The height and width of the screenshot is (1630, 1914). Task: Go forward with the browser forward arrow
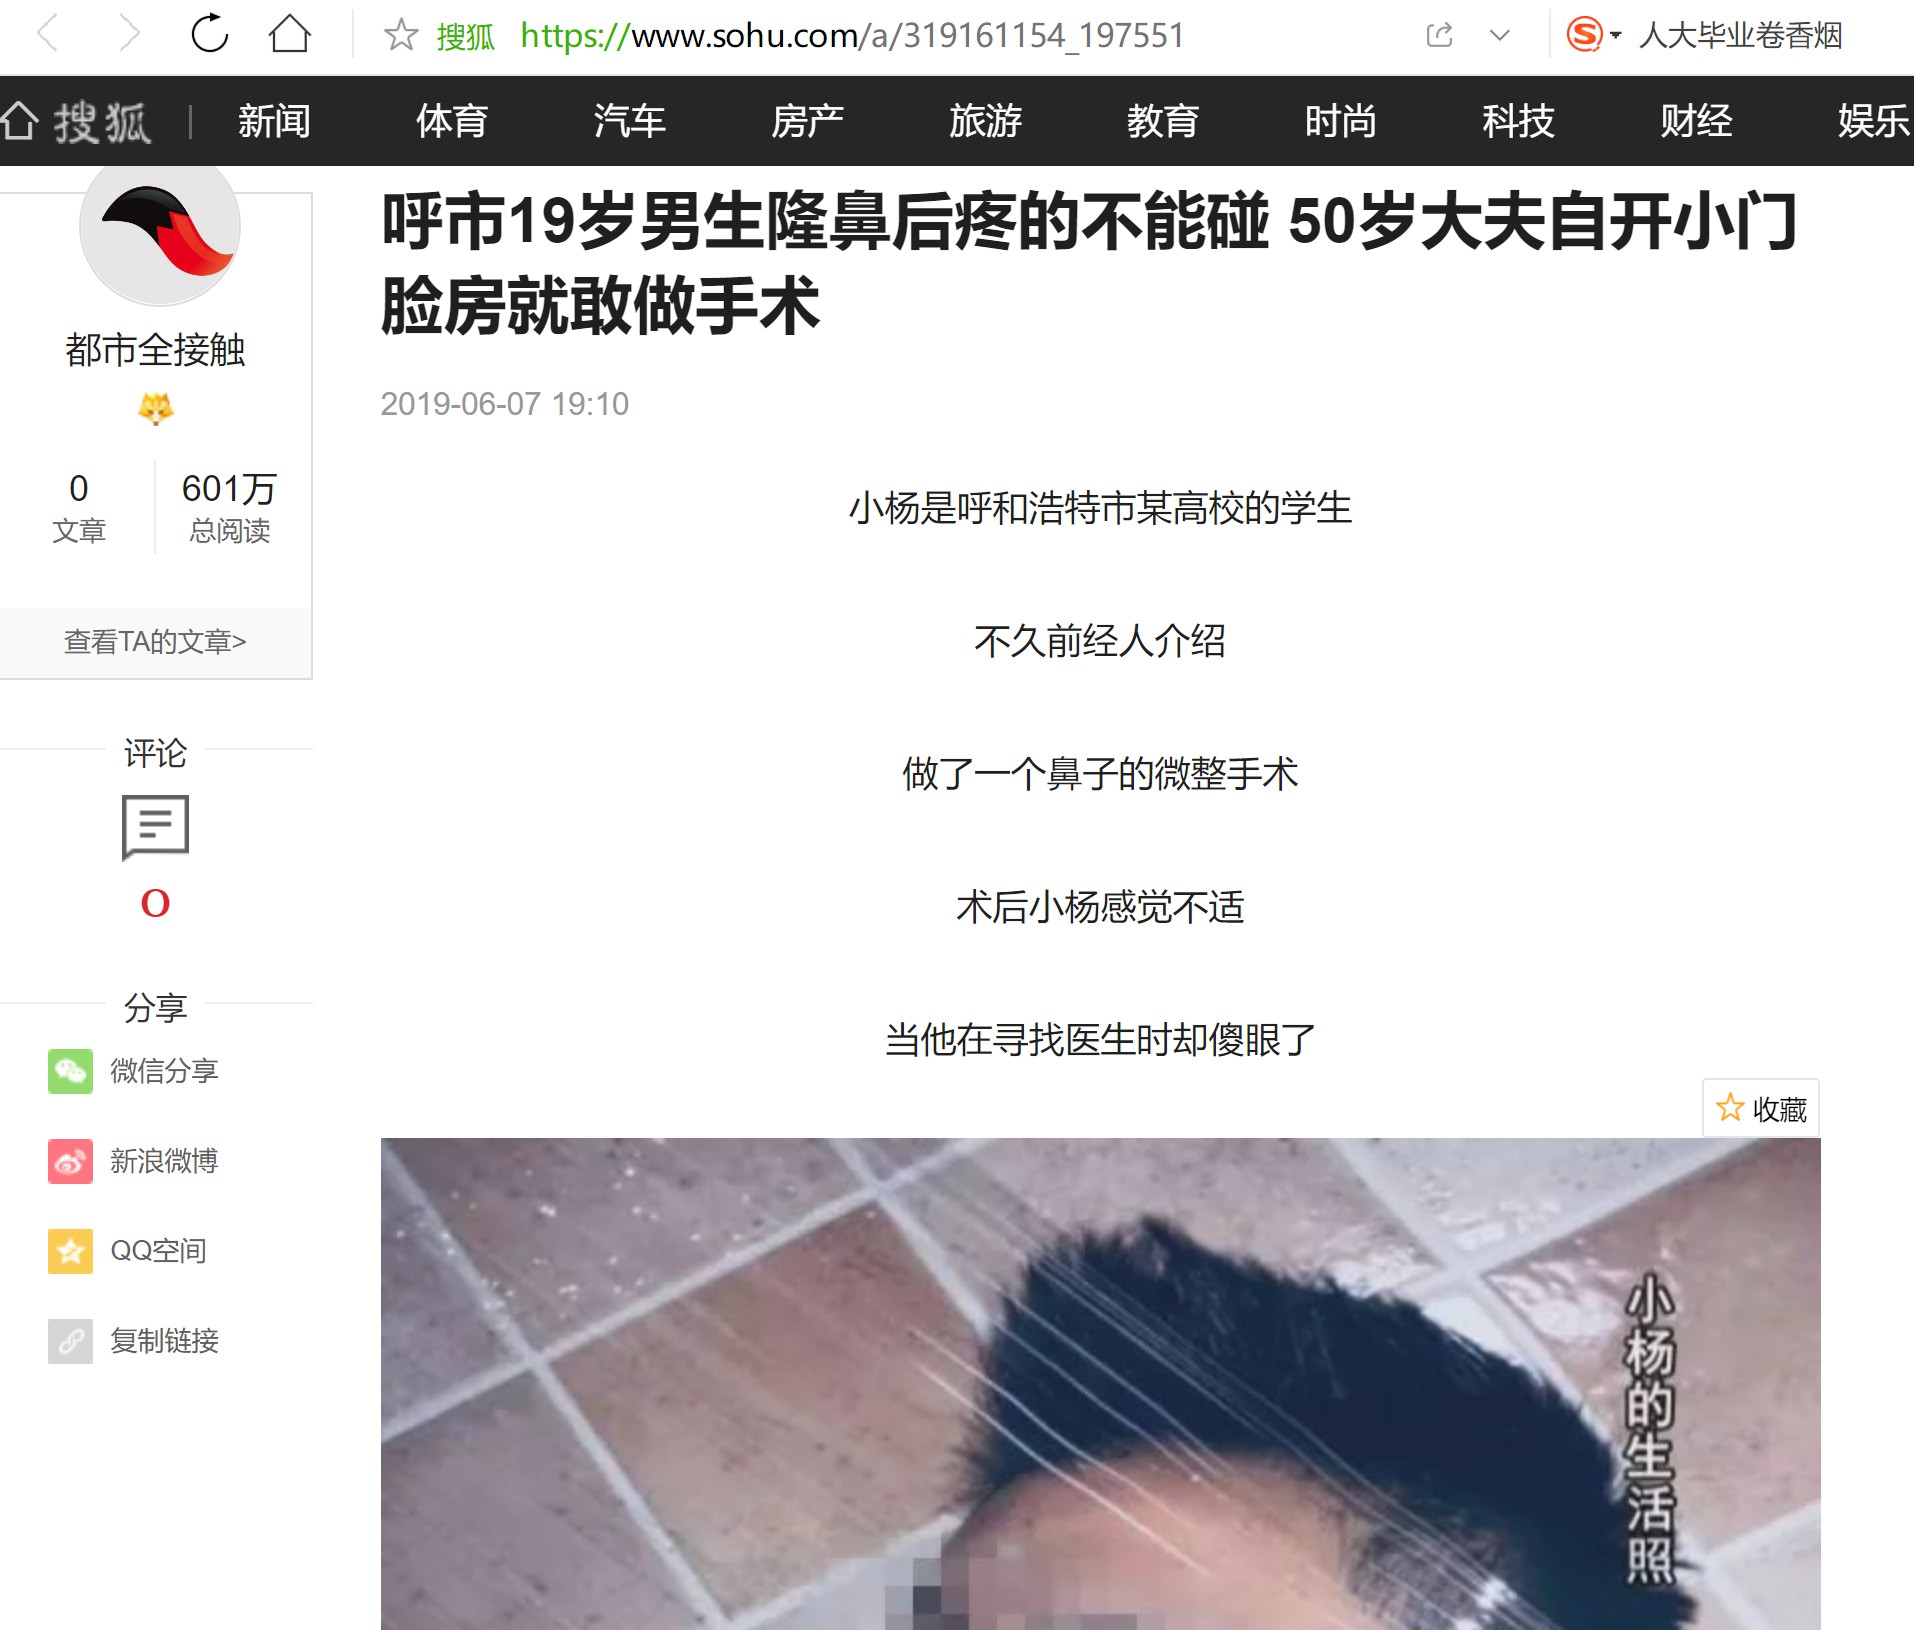[128, 34]
